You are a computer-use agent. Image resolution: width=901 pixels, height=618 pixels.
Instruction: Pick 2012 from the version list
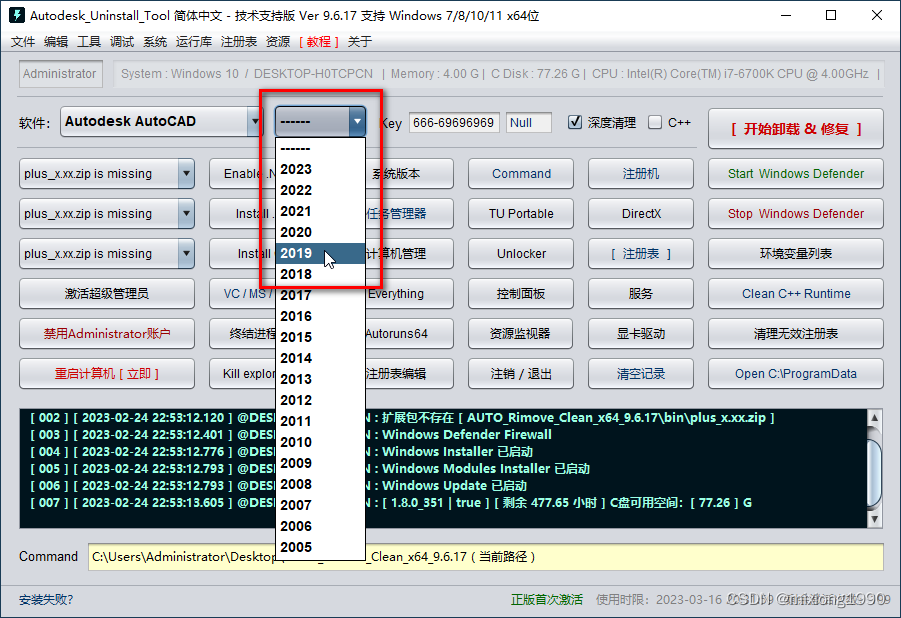point(320,400)
